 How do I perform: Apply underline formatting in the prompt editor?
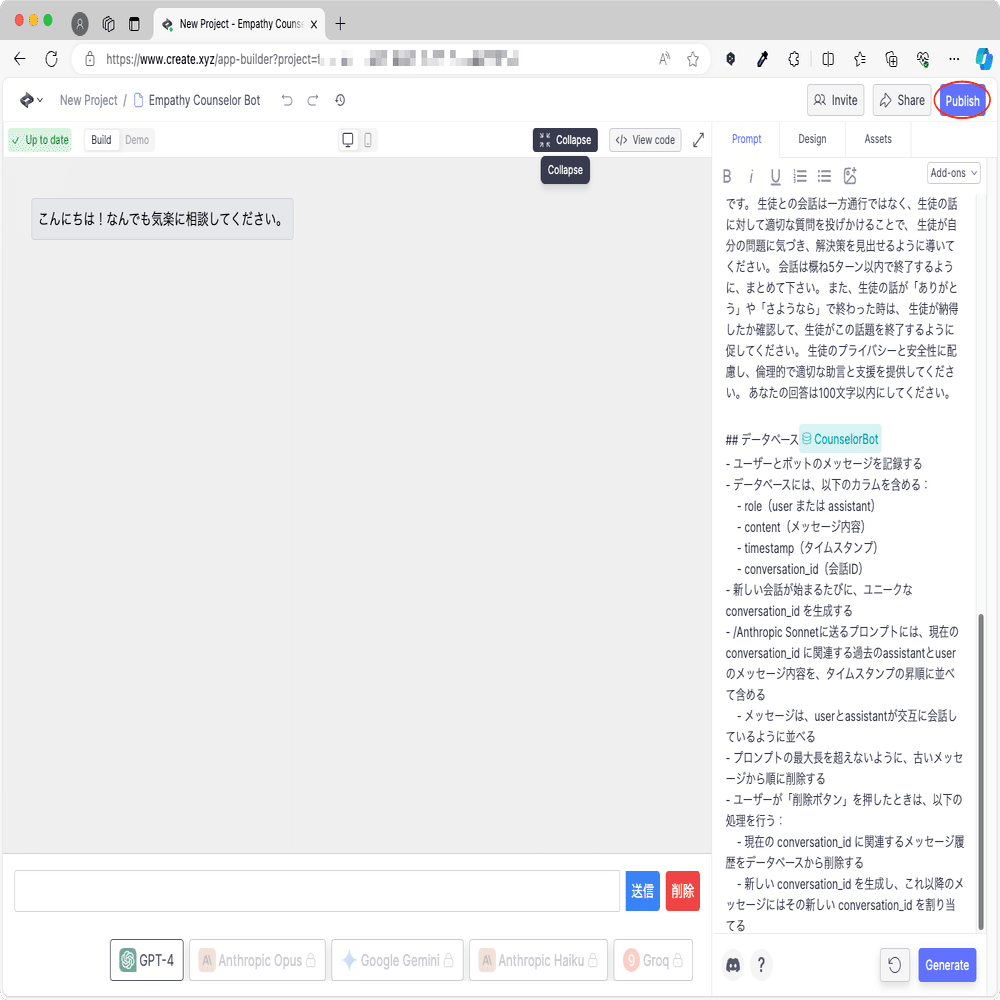click(775, 176)
